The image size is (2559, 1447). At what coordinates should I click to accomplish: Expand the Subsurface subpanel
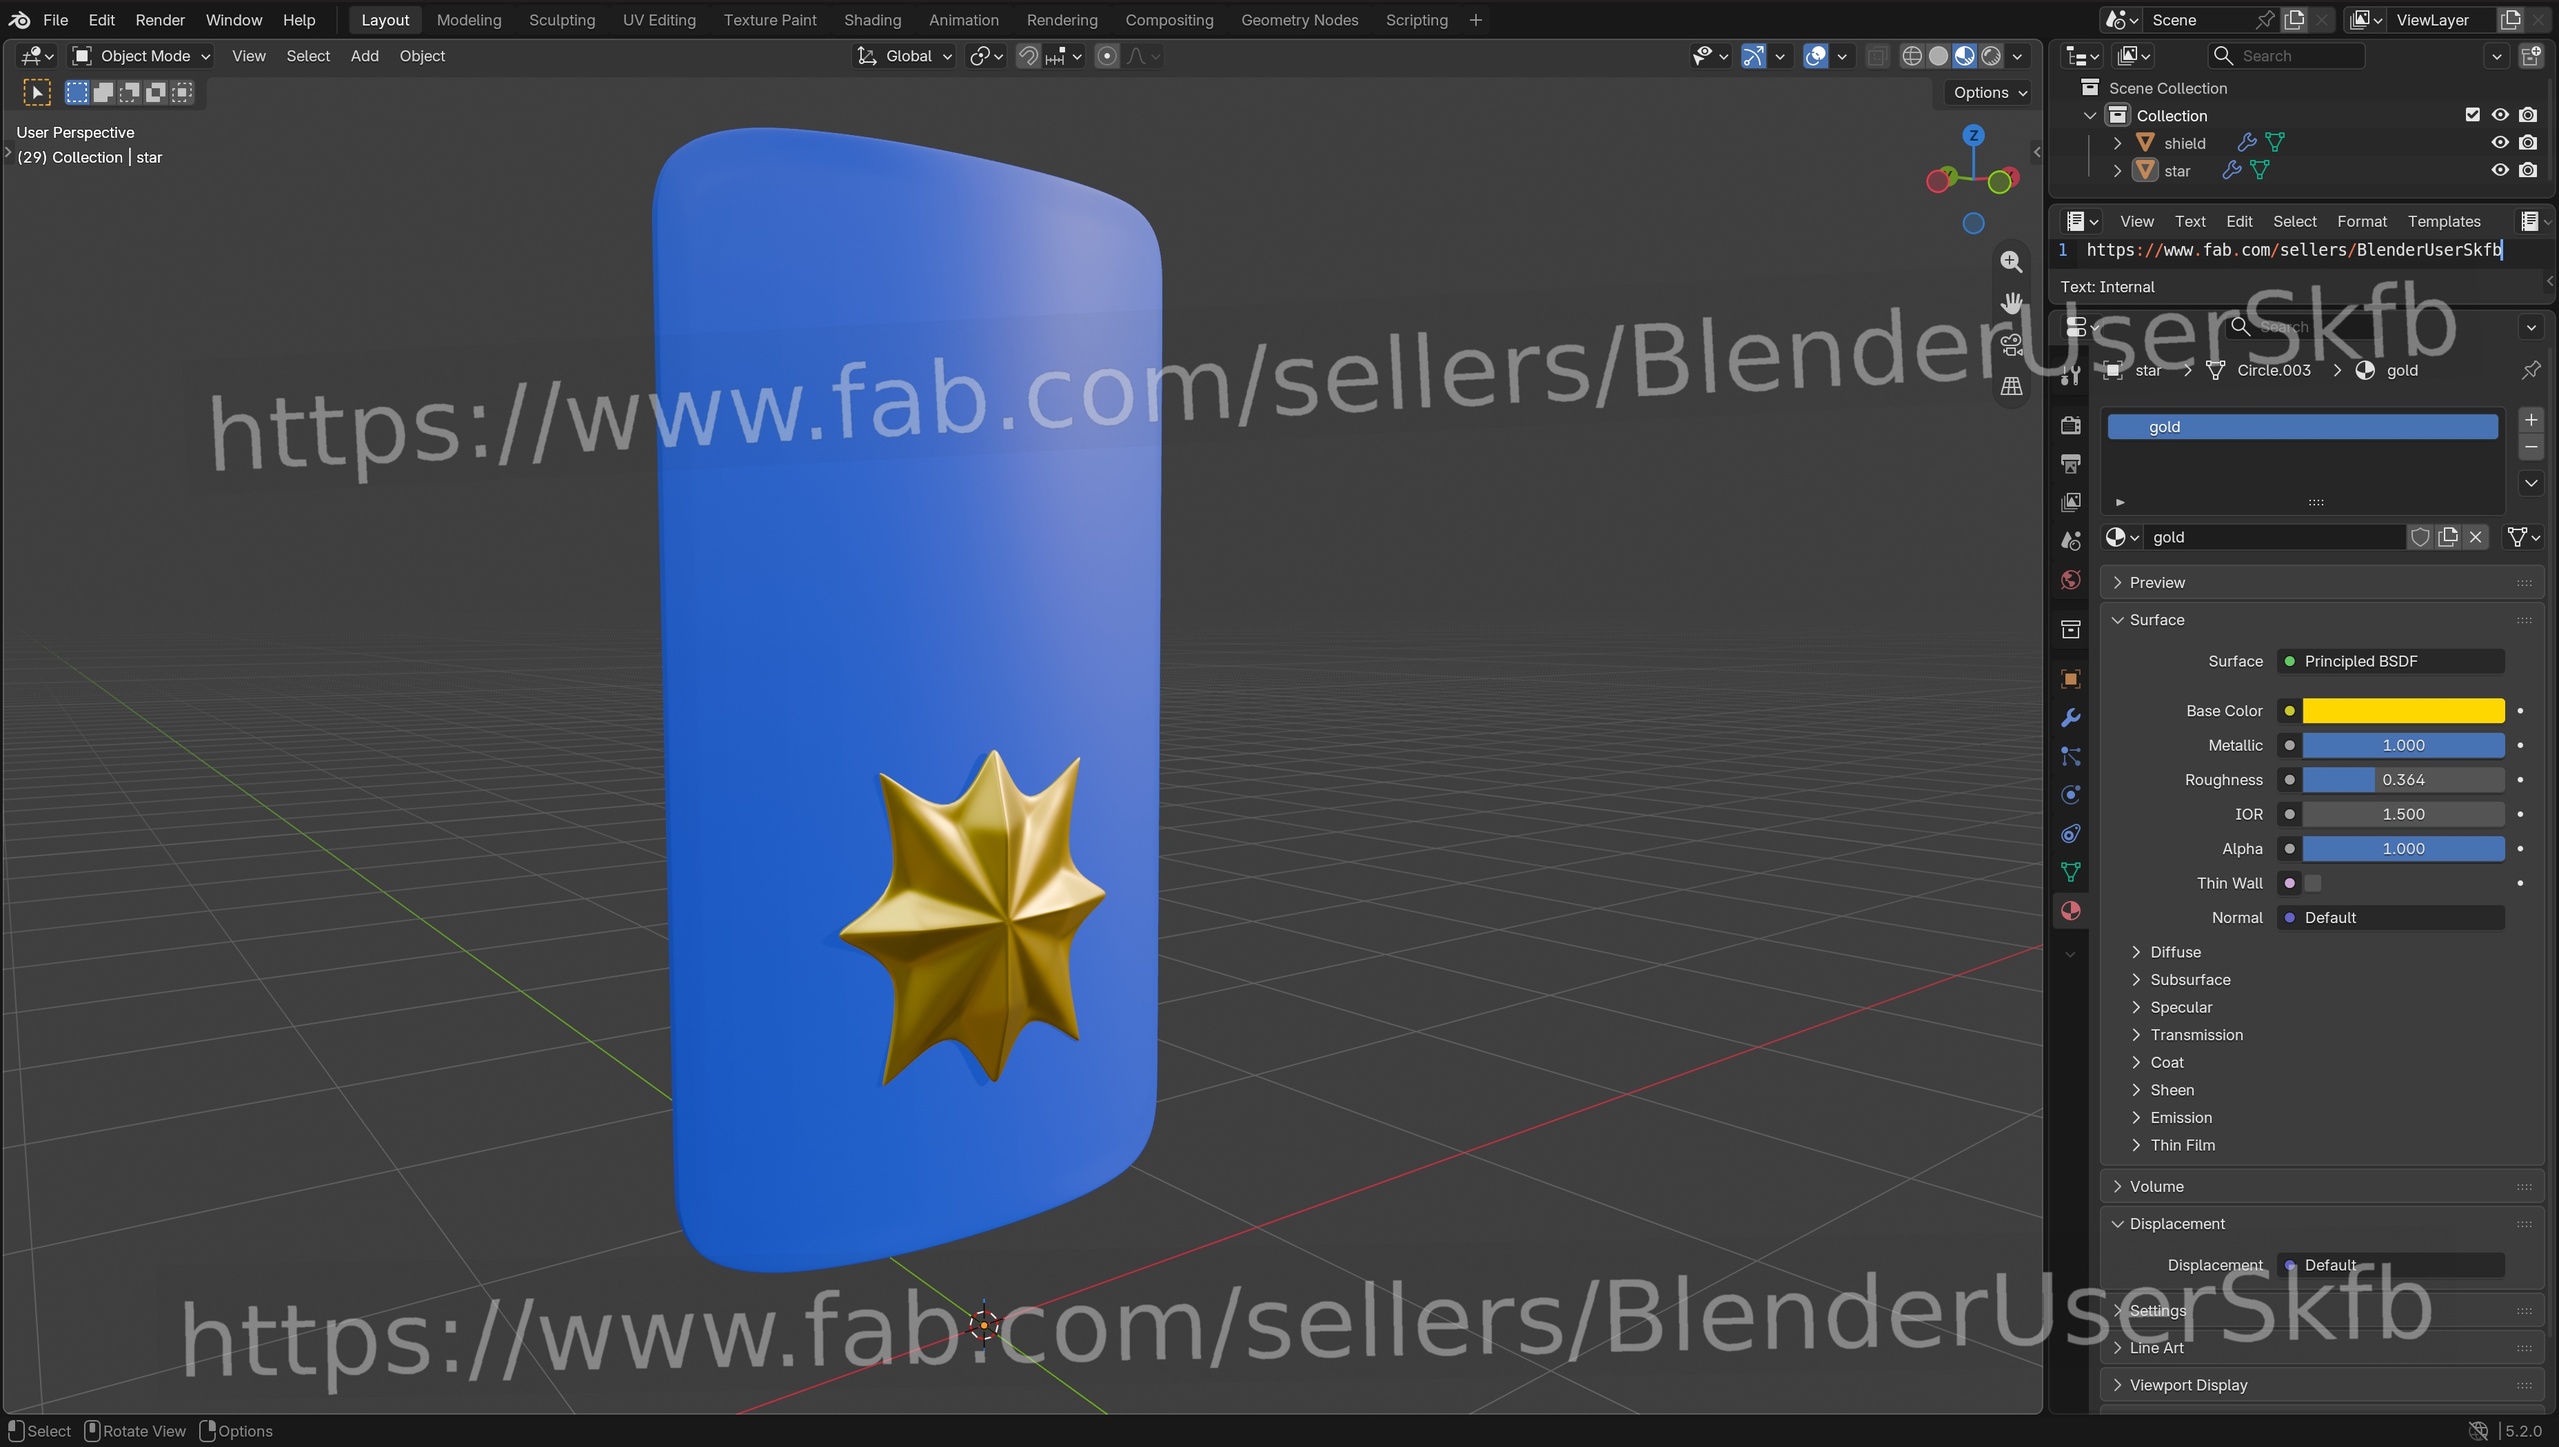(2189, 980)
